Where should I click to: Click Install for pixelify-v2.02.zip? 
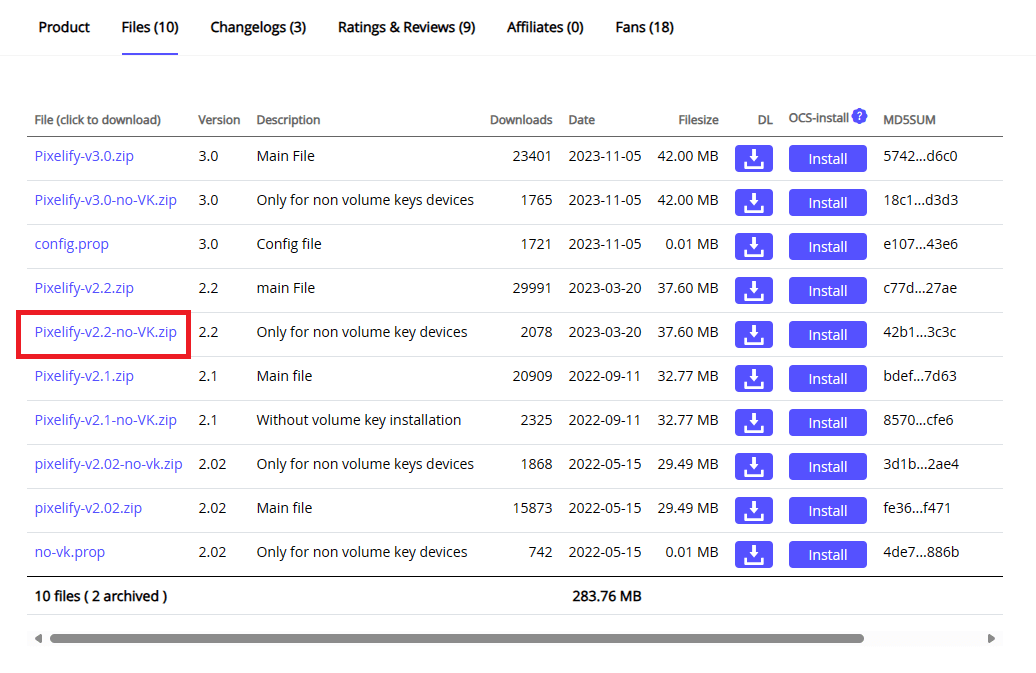pyautogui.click(x=827, y=511)
